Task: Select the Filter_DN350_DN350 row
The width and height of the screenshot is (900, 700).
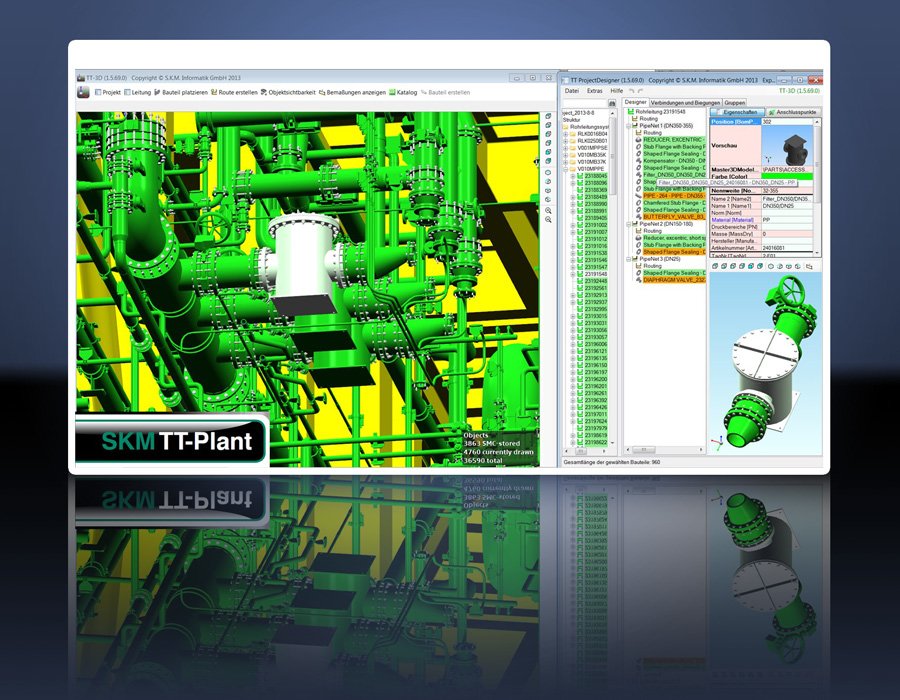Action: (674, 175)
